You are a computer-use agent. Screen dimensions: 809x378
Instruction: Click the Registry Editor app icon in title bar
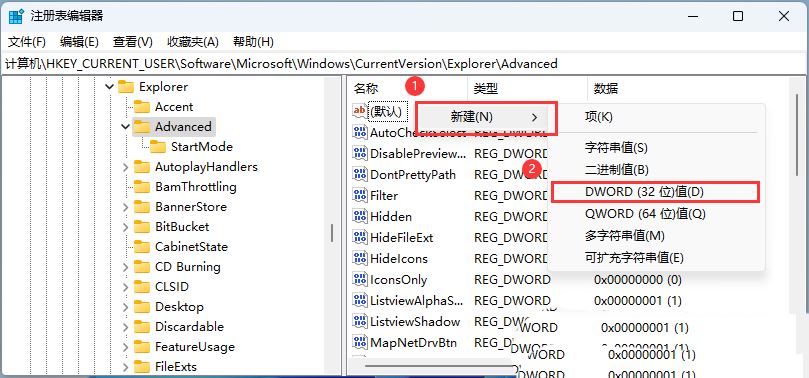click(16, 16)
